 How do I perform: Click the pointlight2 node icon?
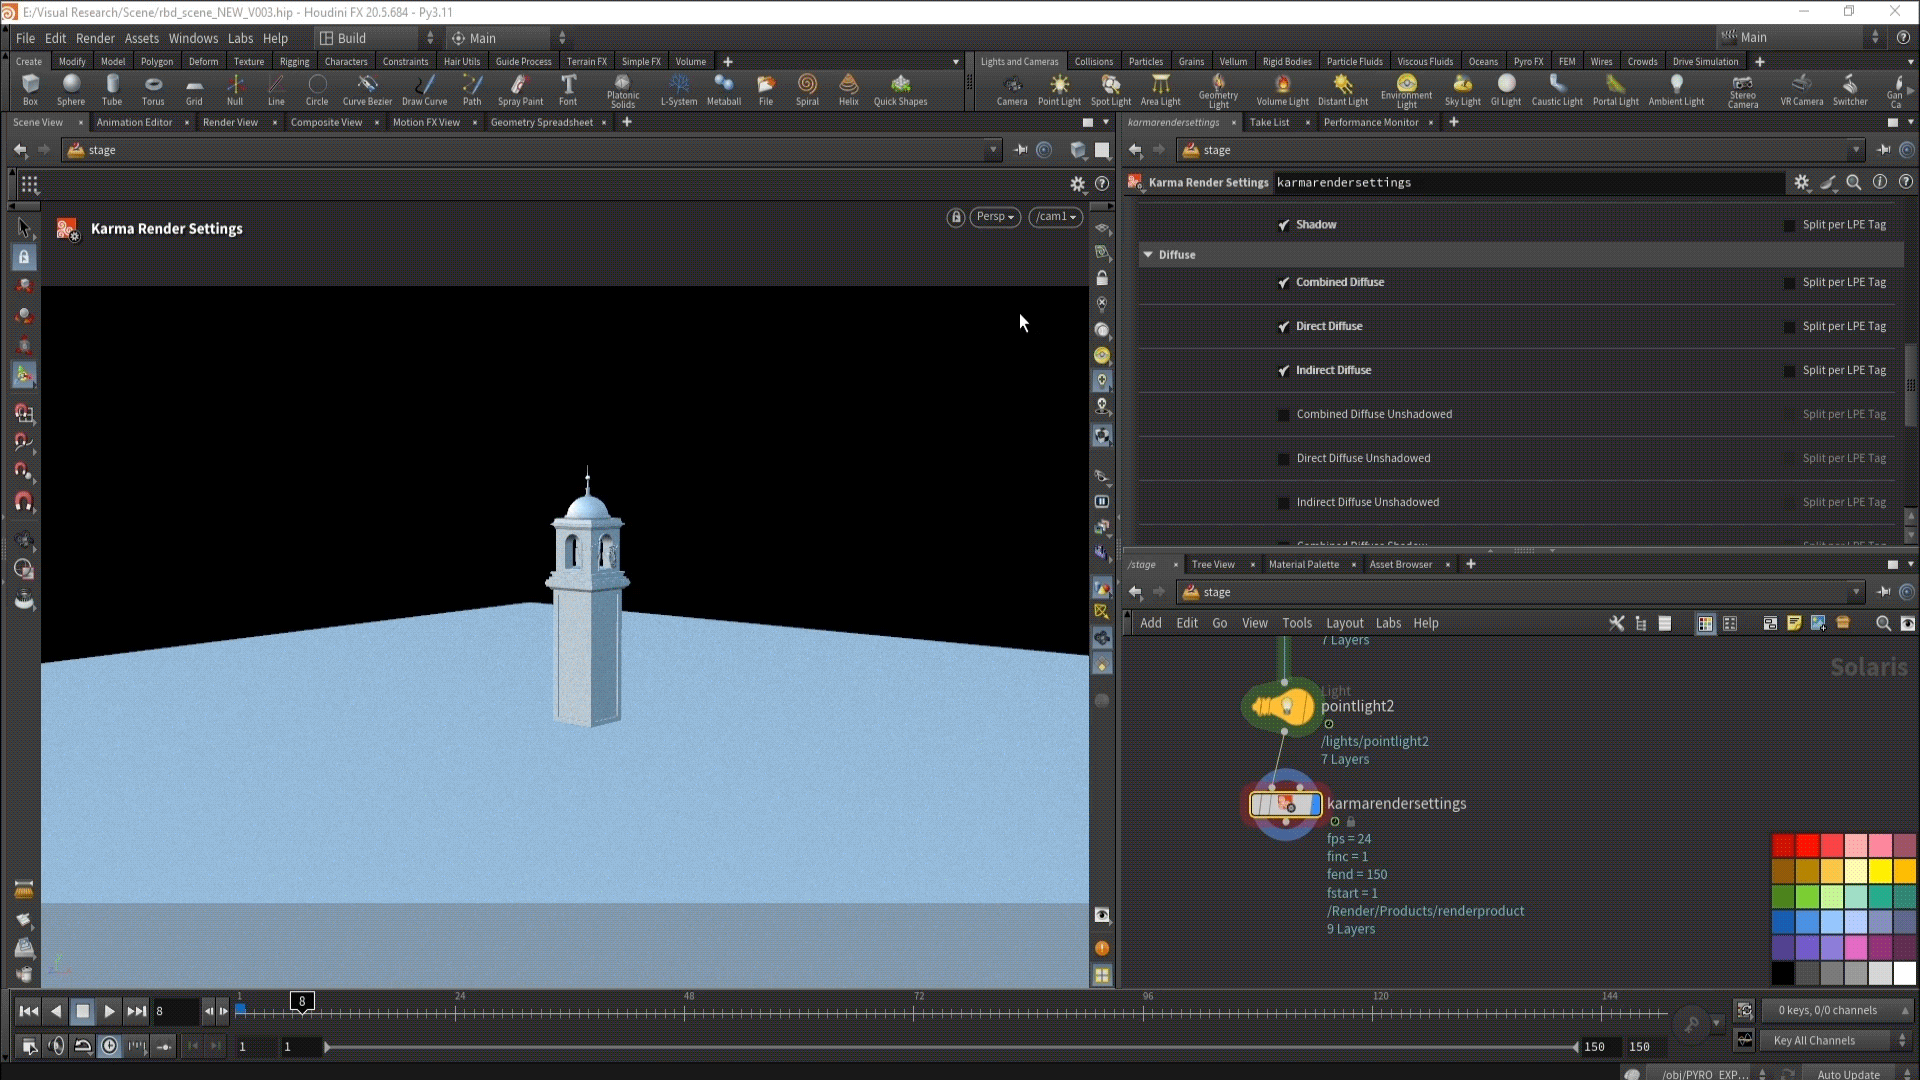[x=1284, y=707]
